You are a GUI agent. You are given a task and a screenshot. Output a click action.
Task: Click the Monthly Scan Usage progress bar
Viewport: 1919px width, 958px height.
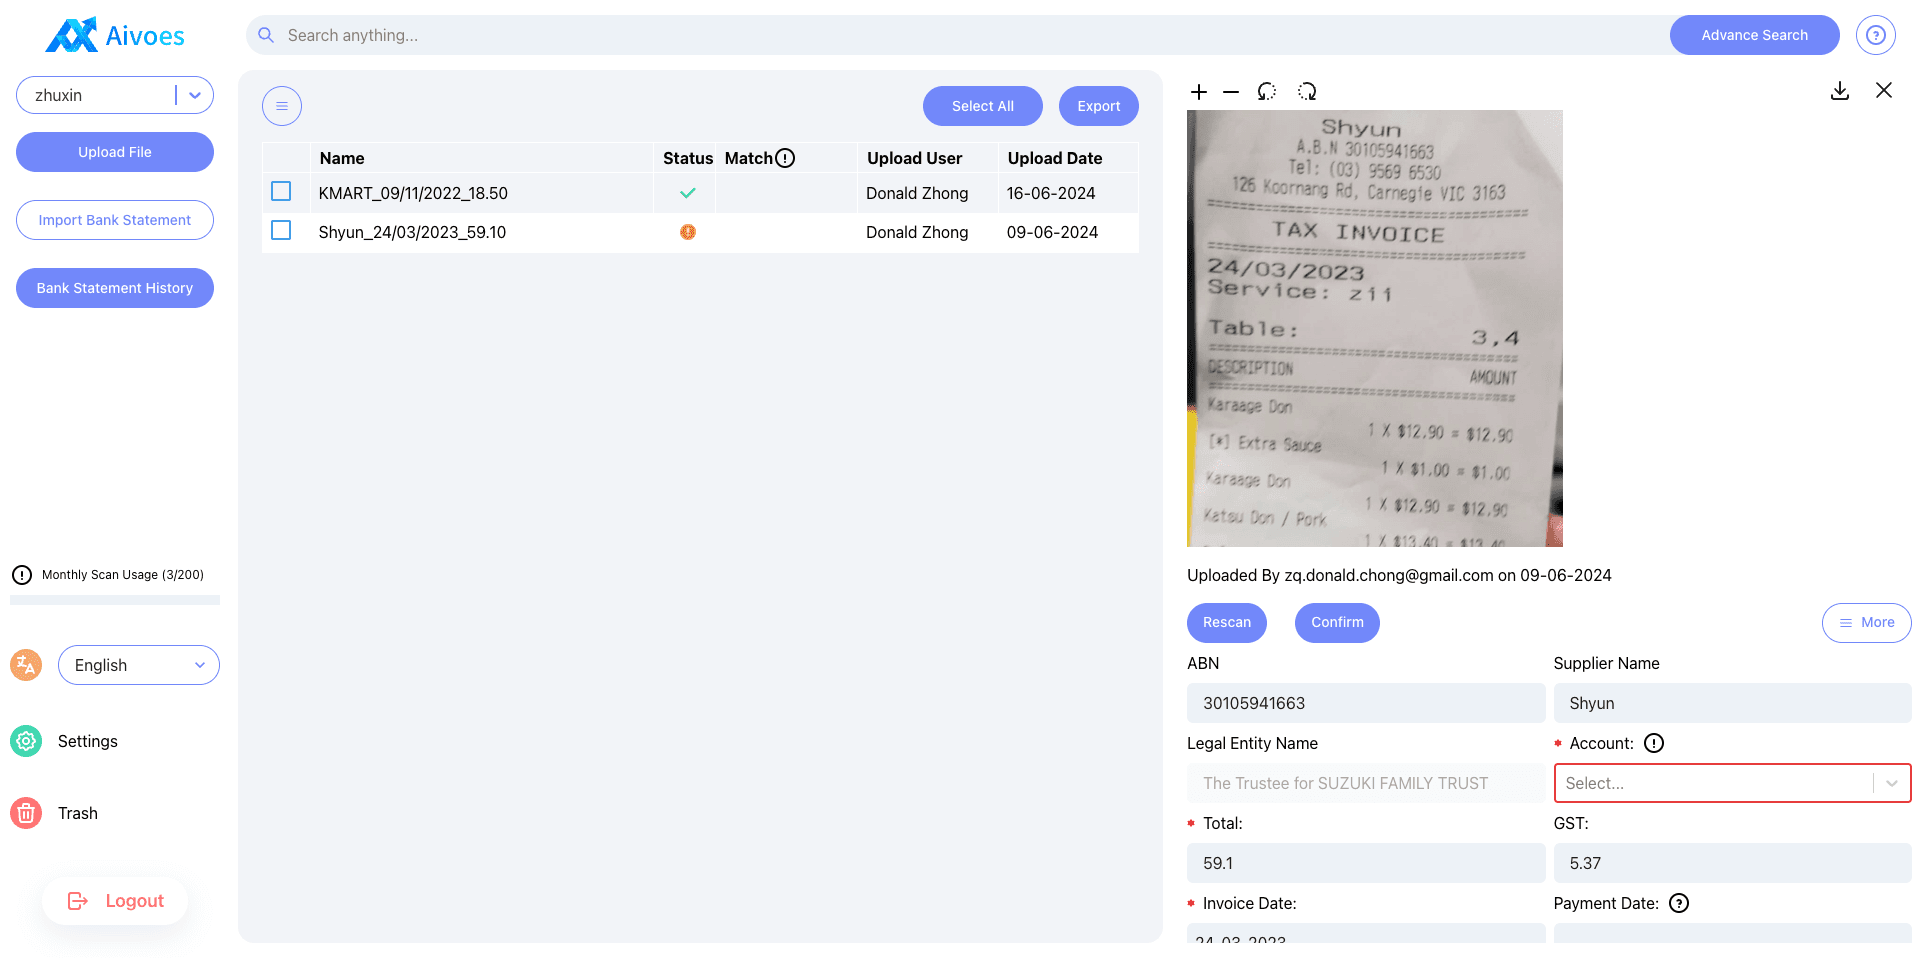click(115, 600)
